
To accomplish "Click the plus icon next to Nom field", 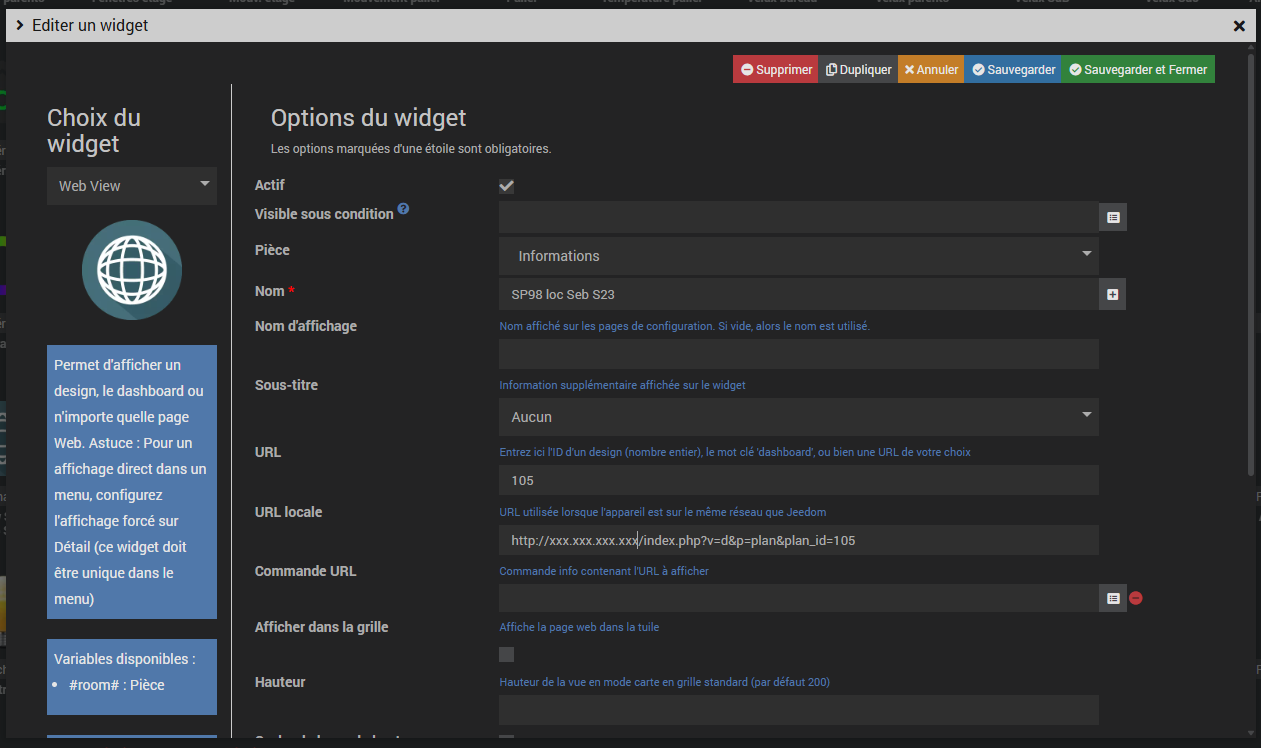I will click(1113, 295).
